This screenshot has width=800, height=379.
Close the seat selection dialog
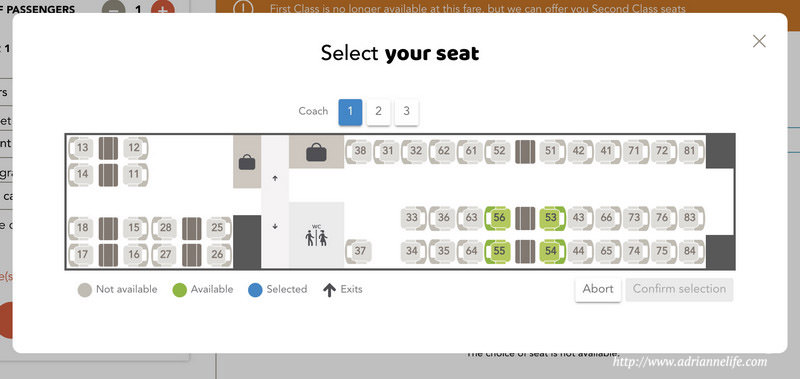[759, 41]
